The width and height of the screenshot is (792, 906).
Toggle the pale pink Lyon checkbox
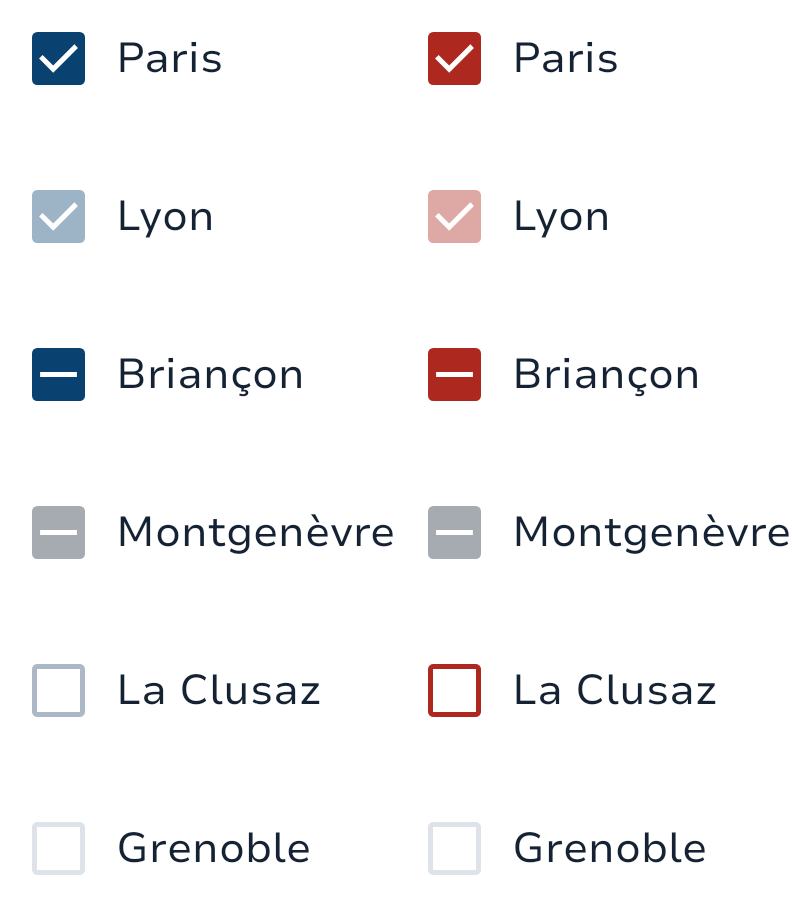tap(454, 217)
